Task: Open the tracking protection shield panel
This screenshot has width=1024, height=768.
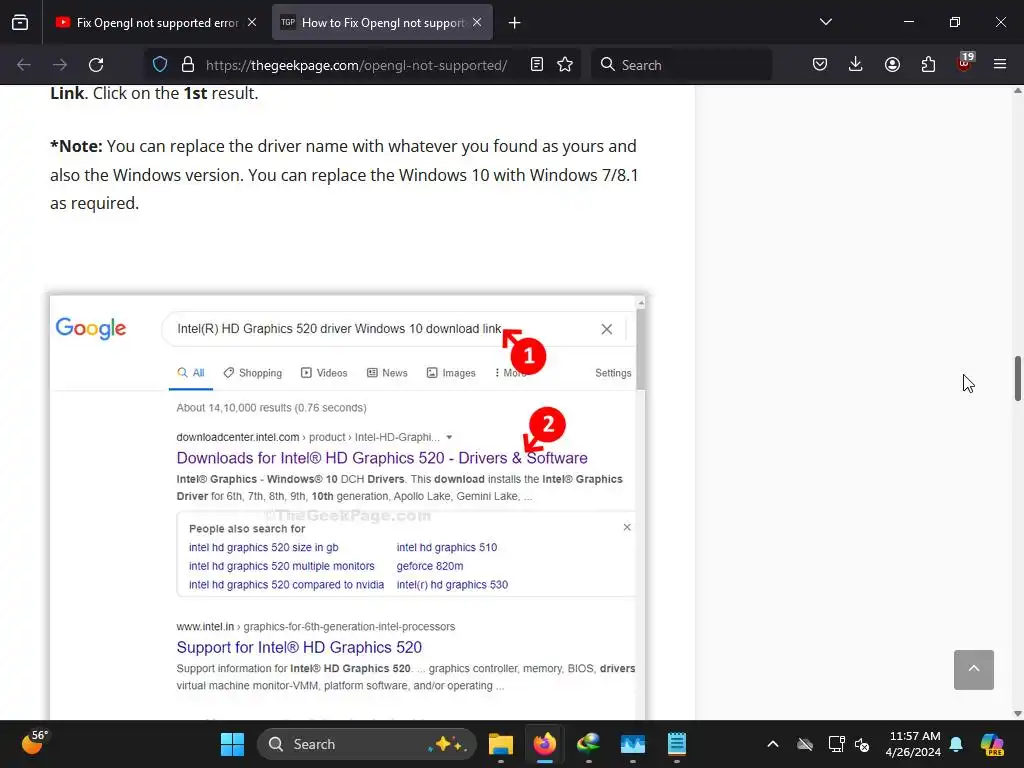Action: coord(160,65)
